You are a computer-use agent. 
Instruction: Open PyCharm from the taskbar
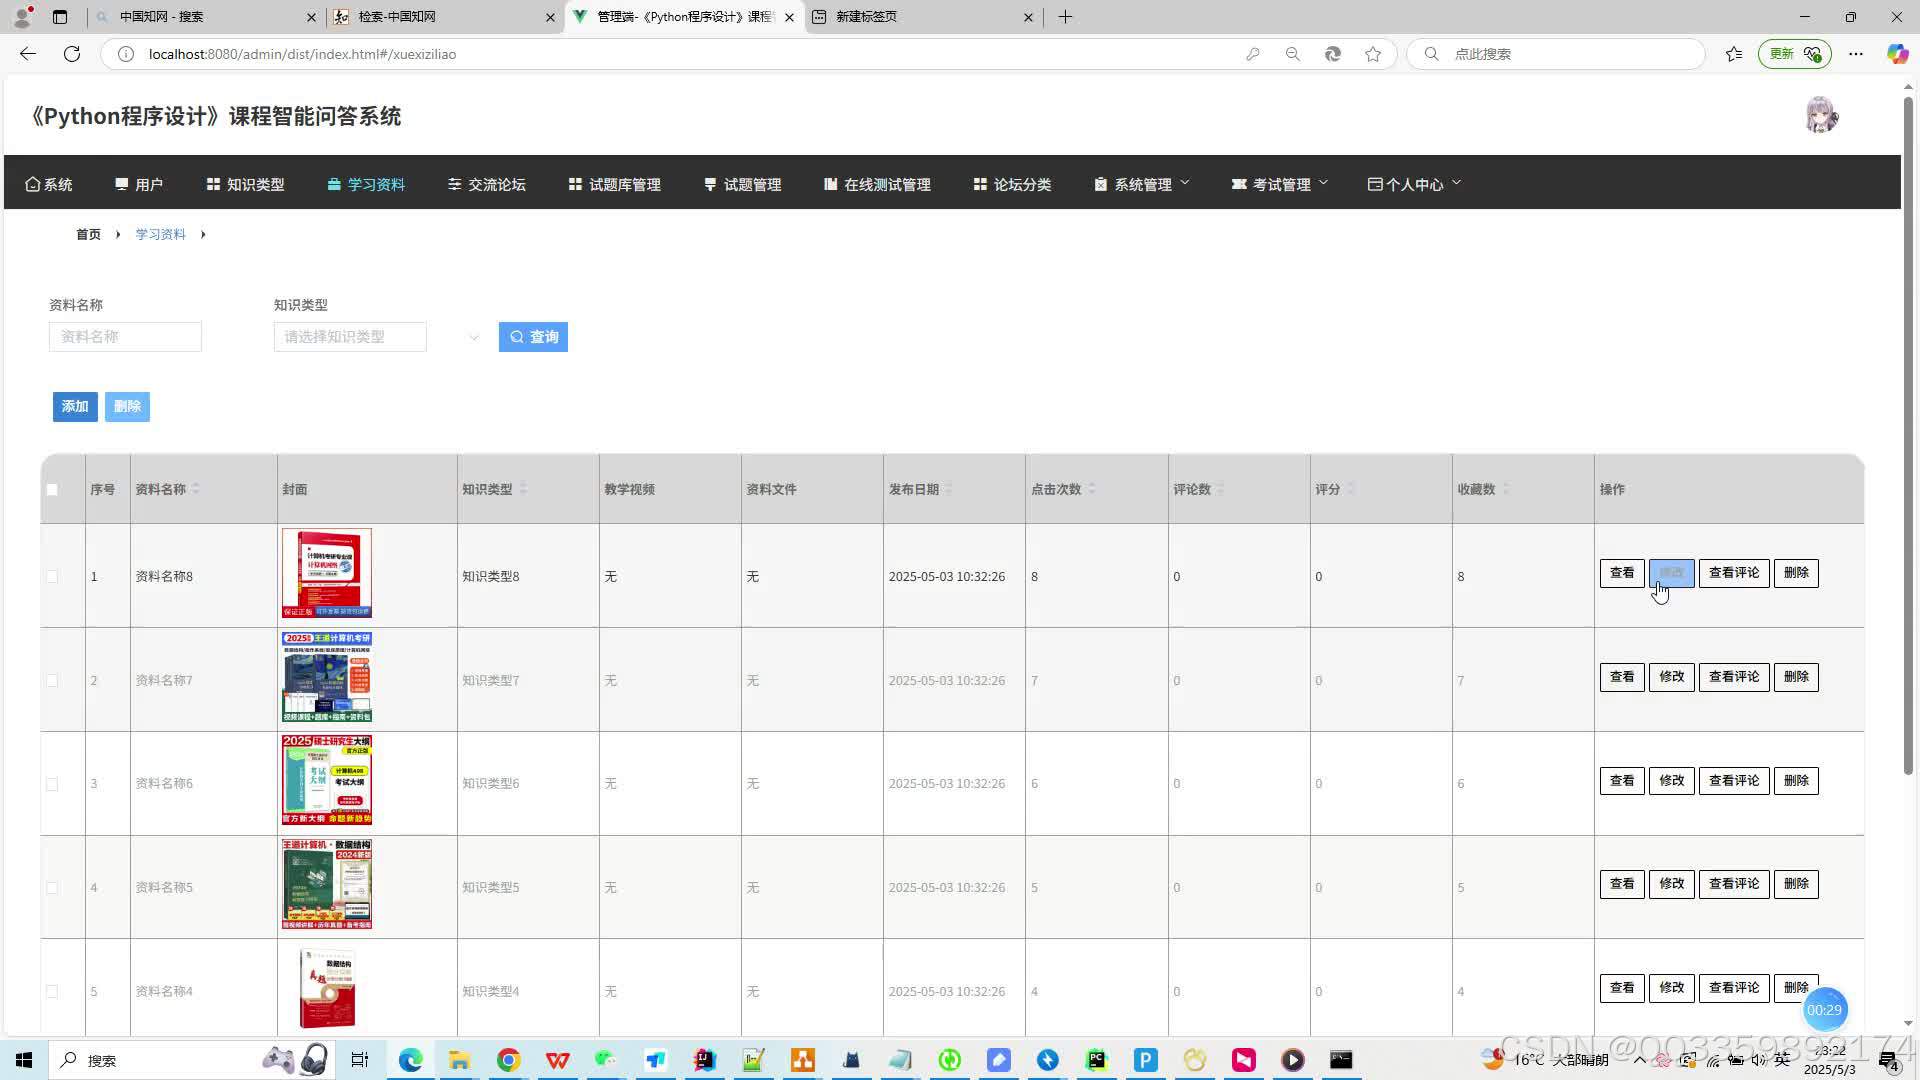(1097, 1060)
